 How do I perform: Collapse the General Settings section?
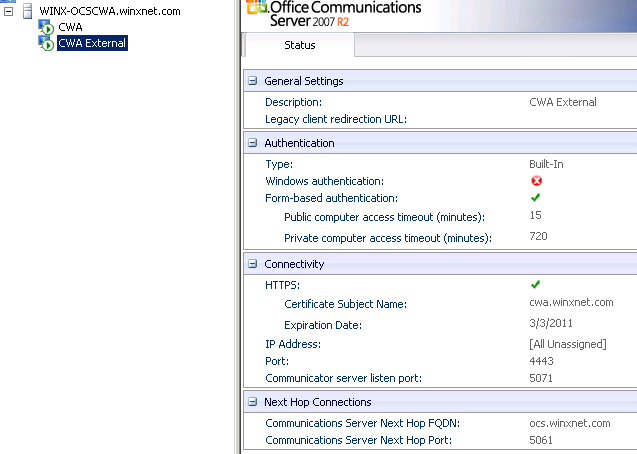pyautogui.click(x=253, y=81)
